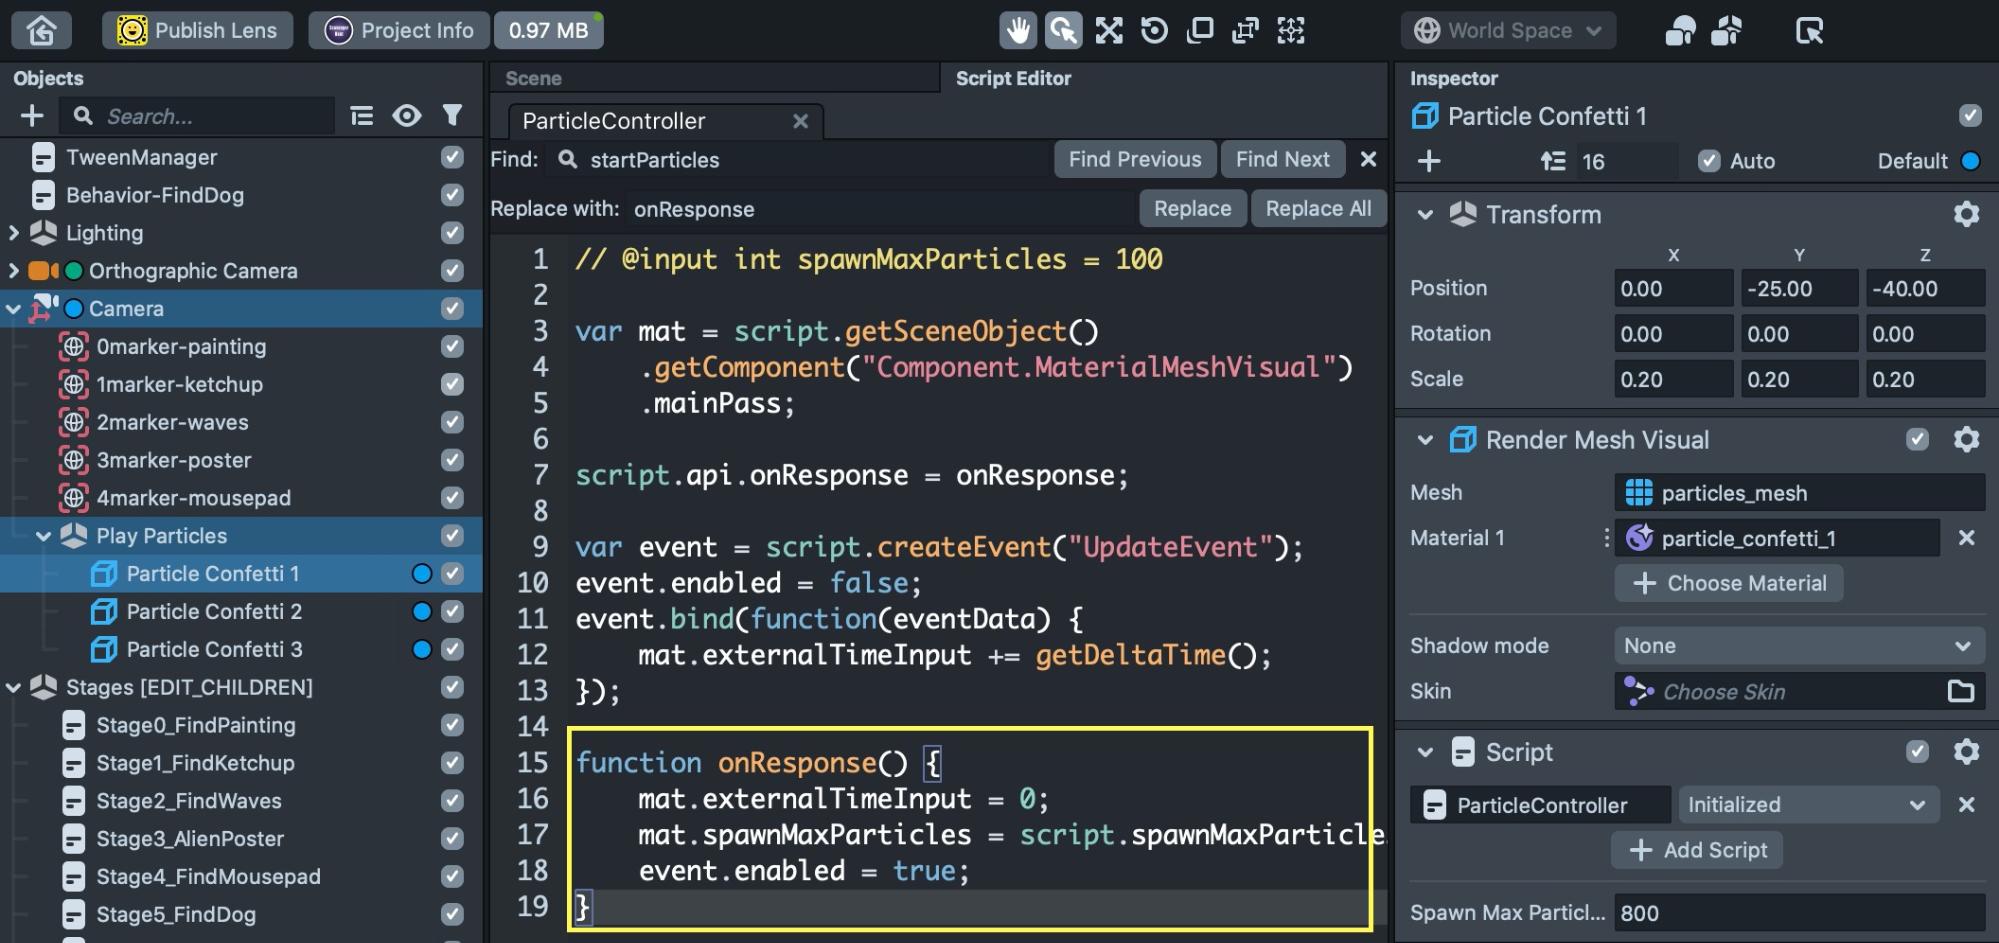1999x943 pixels.
Task: Select the multi-transform tool icon
Action: pos(1245,31)
